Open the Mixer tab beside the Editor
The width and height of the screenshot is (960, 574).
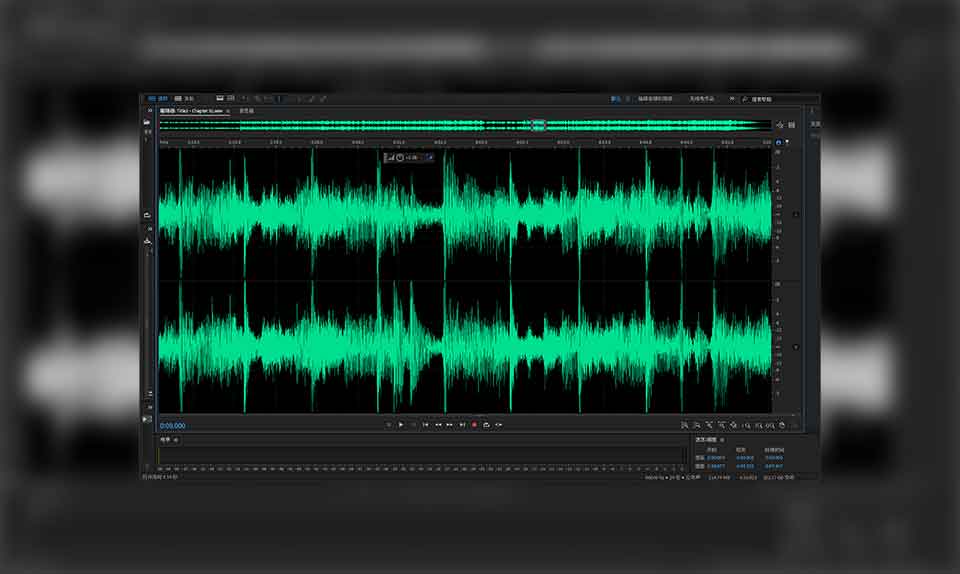[246, 111]
